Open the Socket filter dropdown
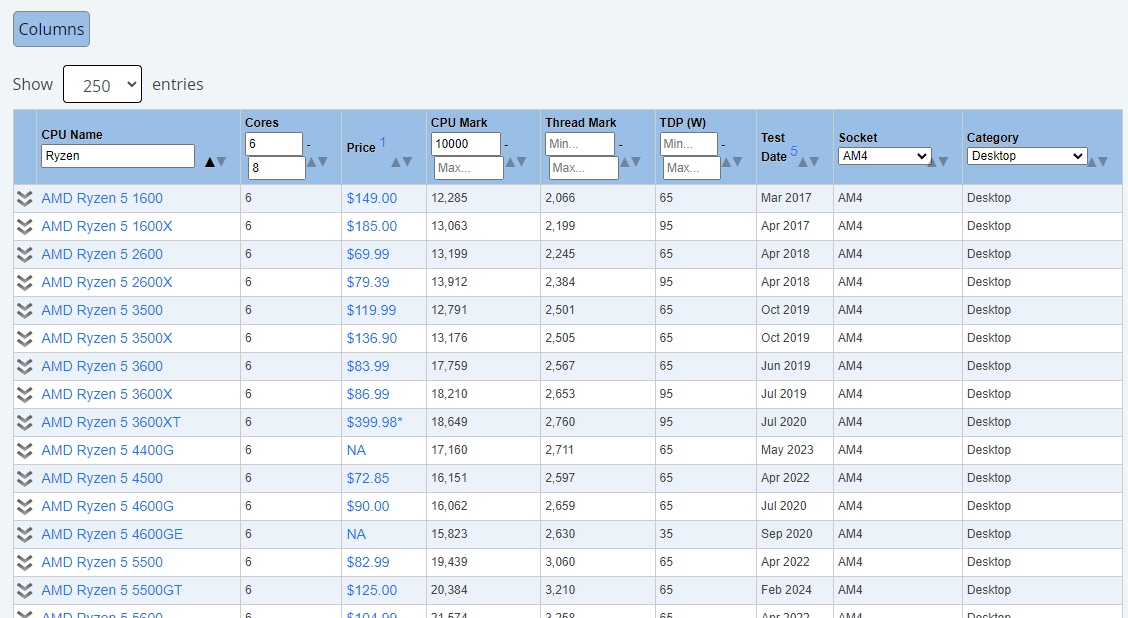The width and height of the screenshot is (1128, 618). pos(884,156)
